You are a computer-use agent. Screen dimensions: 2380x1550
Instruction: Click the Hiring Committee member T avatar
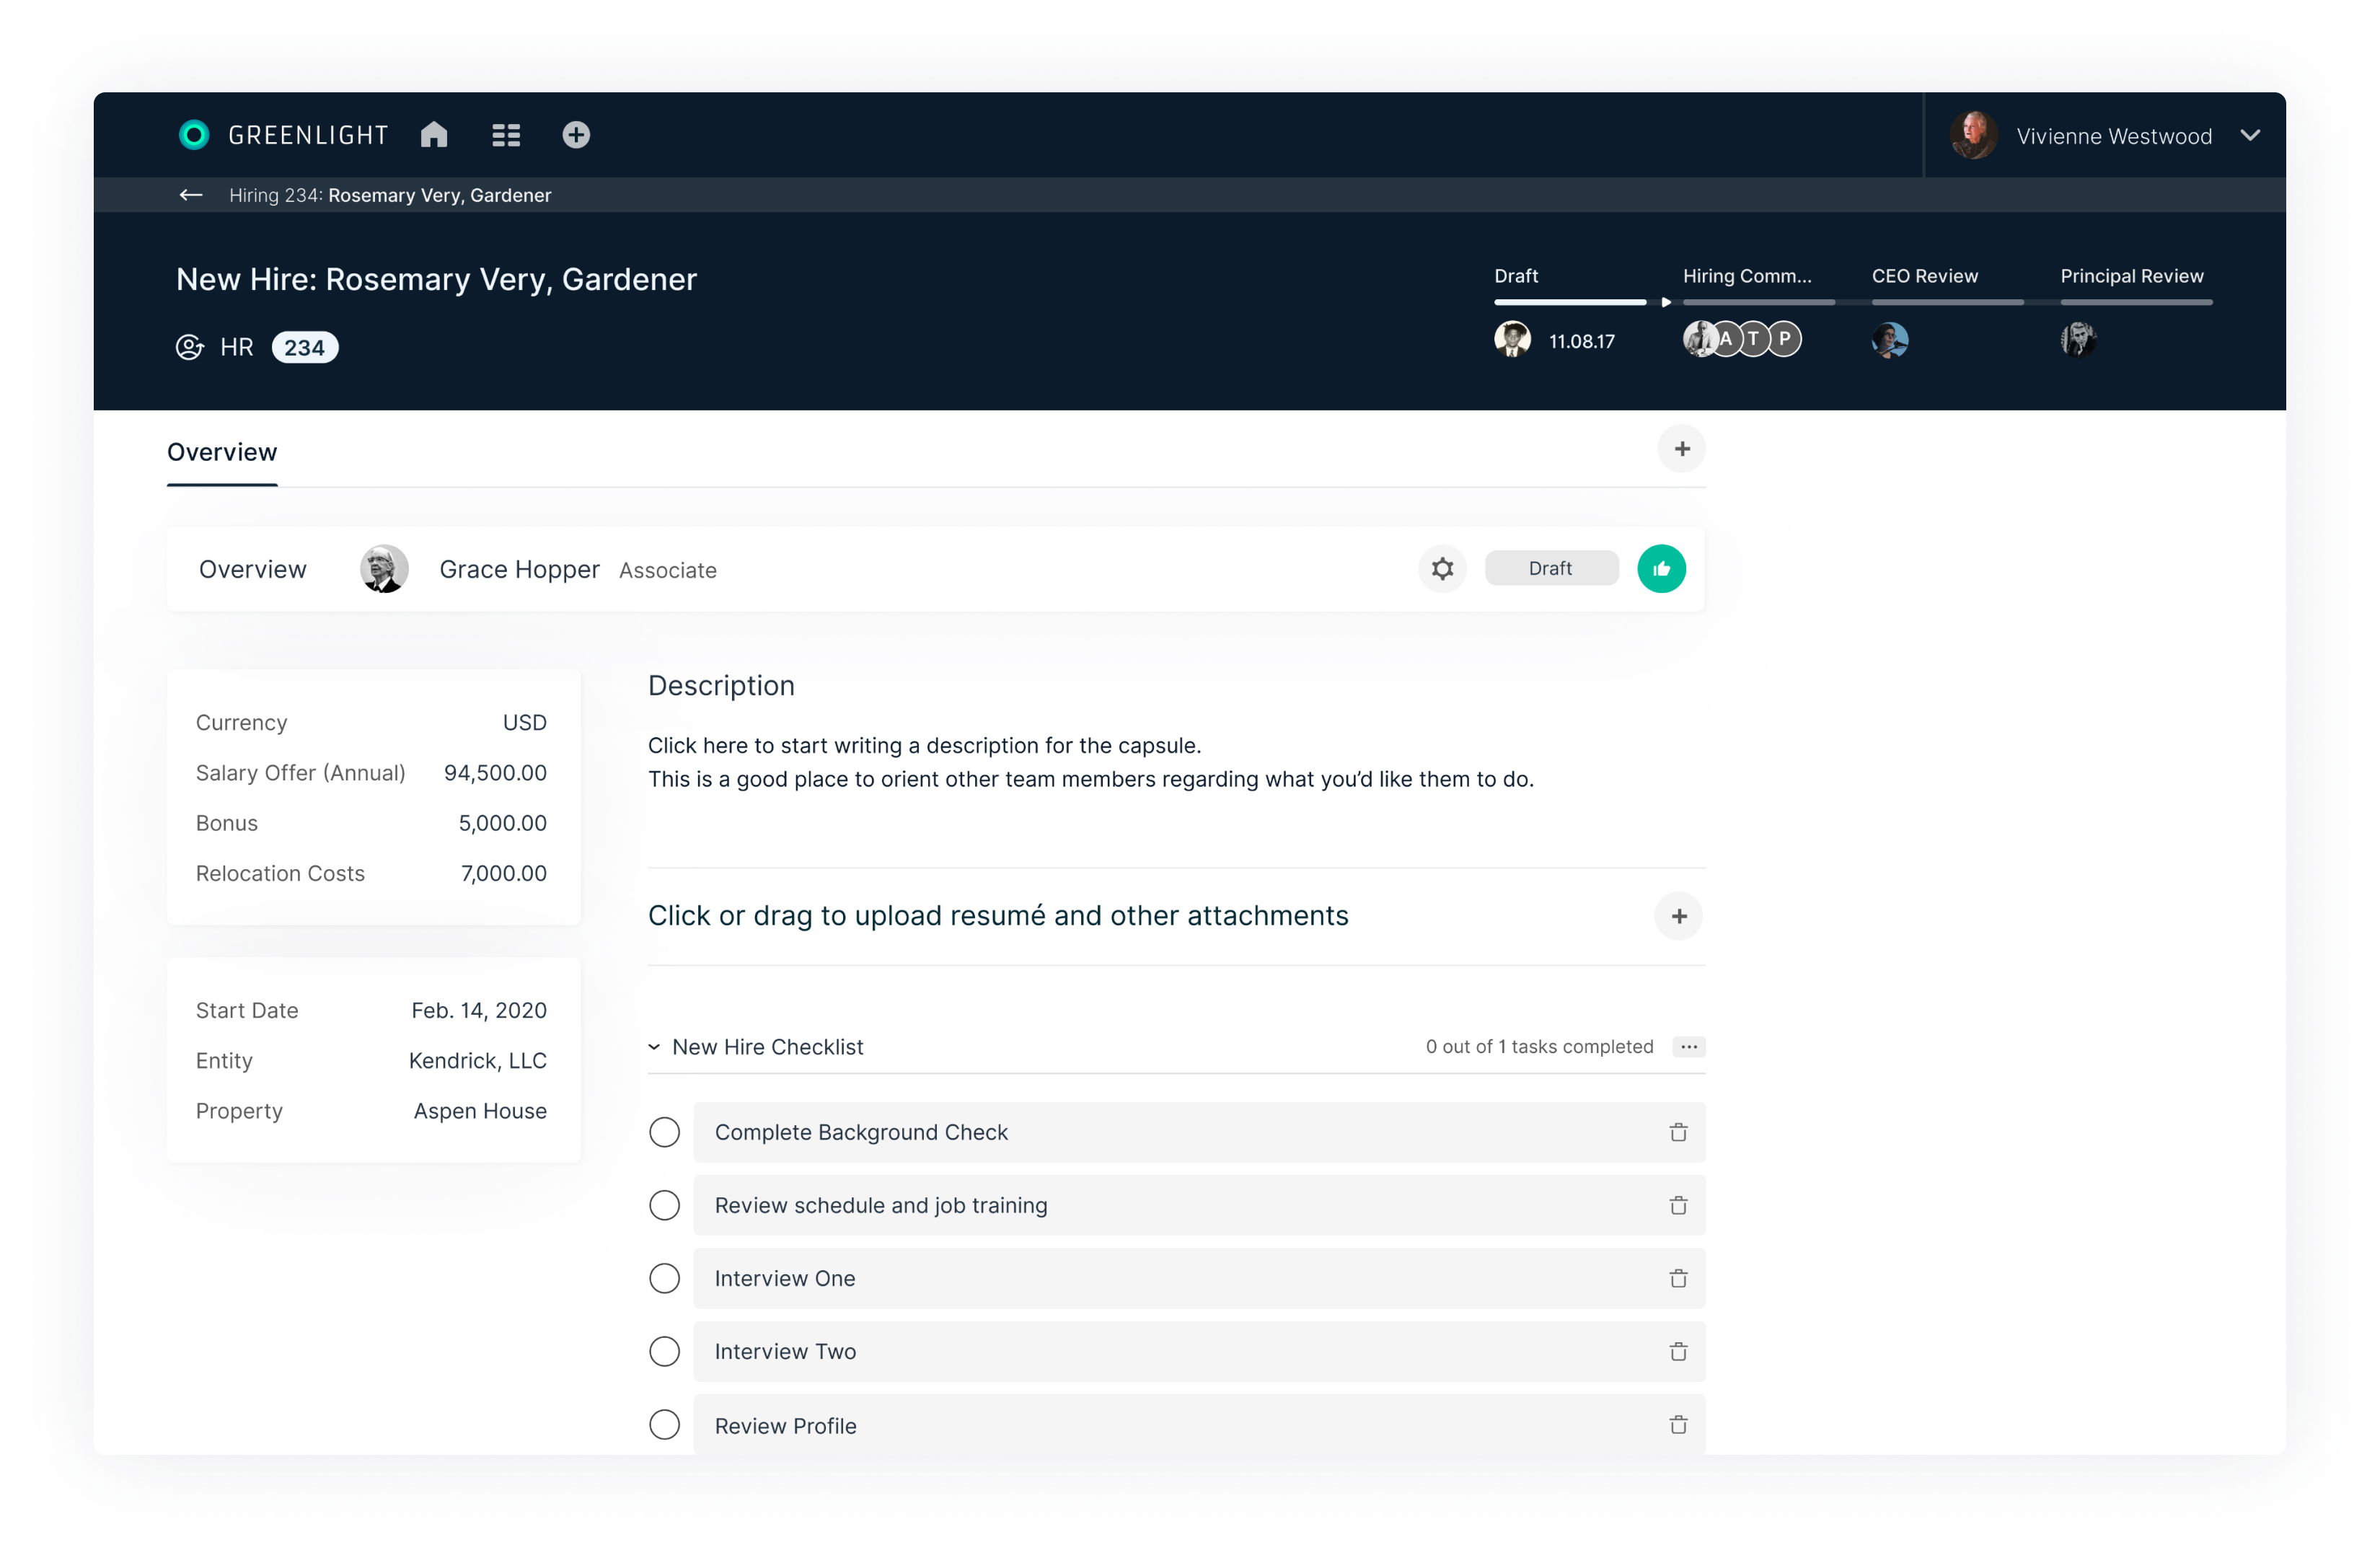pos(1753,339)
